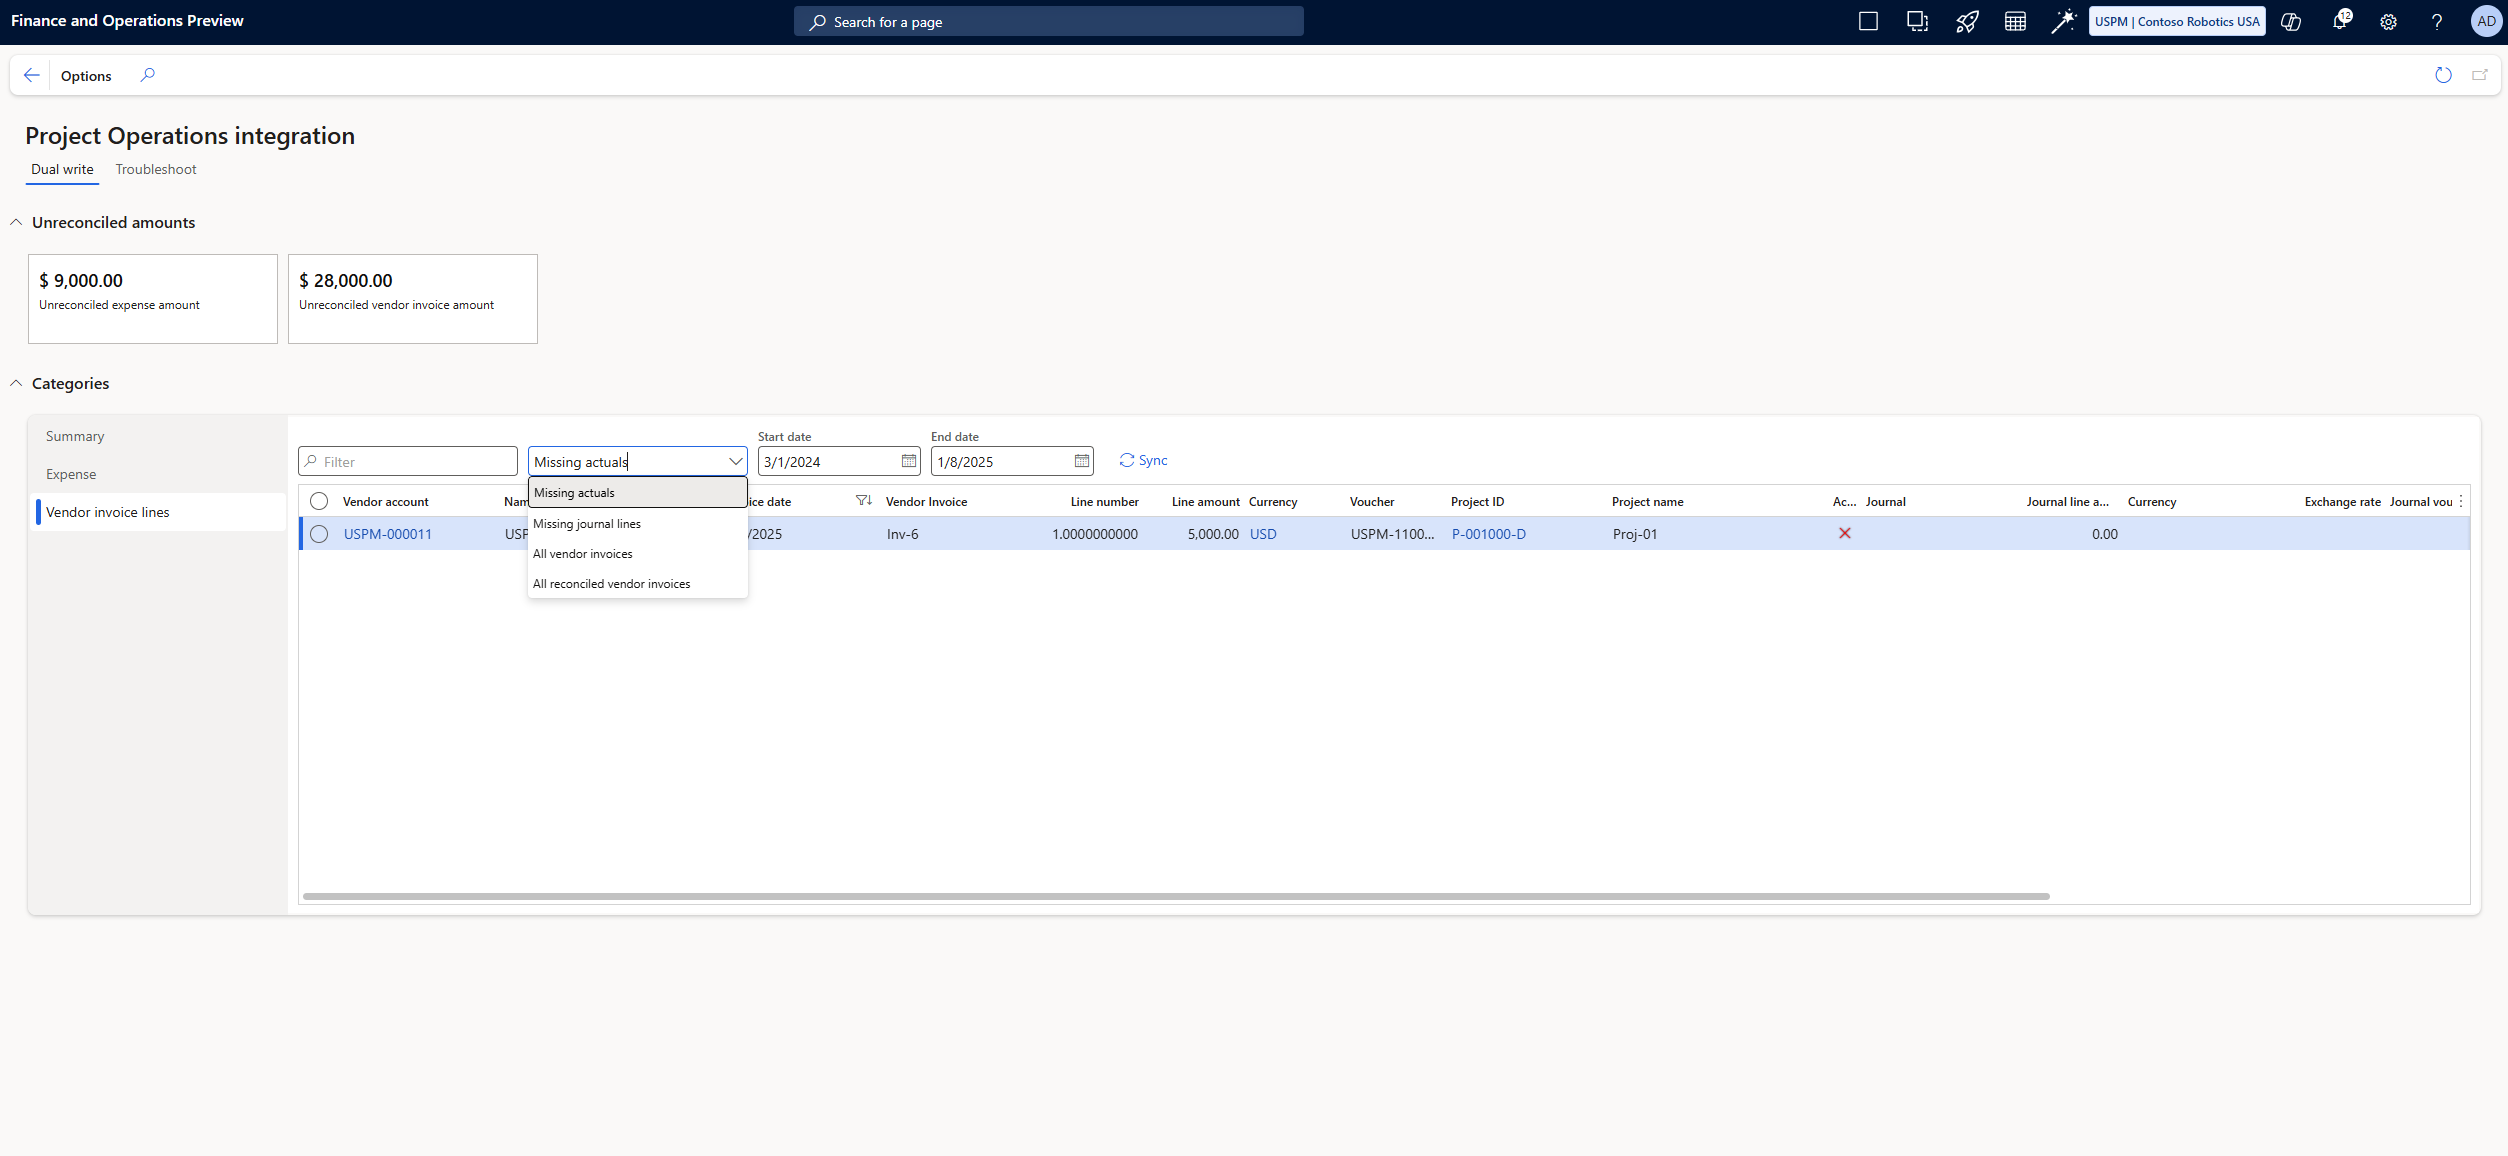Click the Vendor Invoice column header
Image resolution: width=2508 pixels, height=1156 pixels.
pos(926,502)
